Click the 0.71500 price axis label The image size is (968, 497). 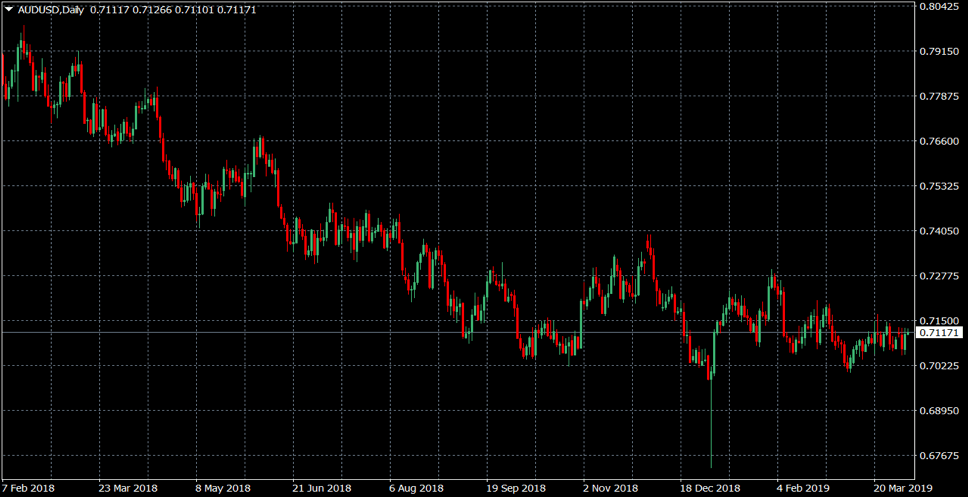click(938, 321)
